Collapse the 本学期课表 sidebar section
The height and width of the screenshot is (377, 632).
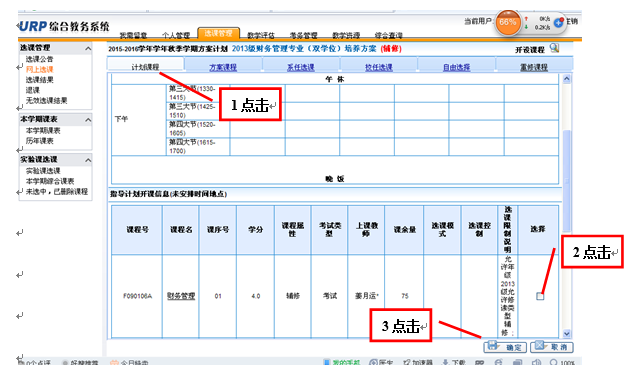pos(88,120)
